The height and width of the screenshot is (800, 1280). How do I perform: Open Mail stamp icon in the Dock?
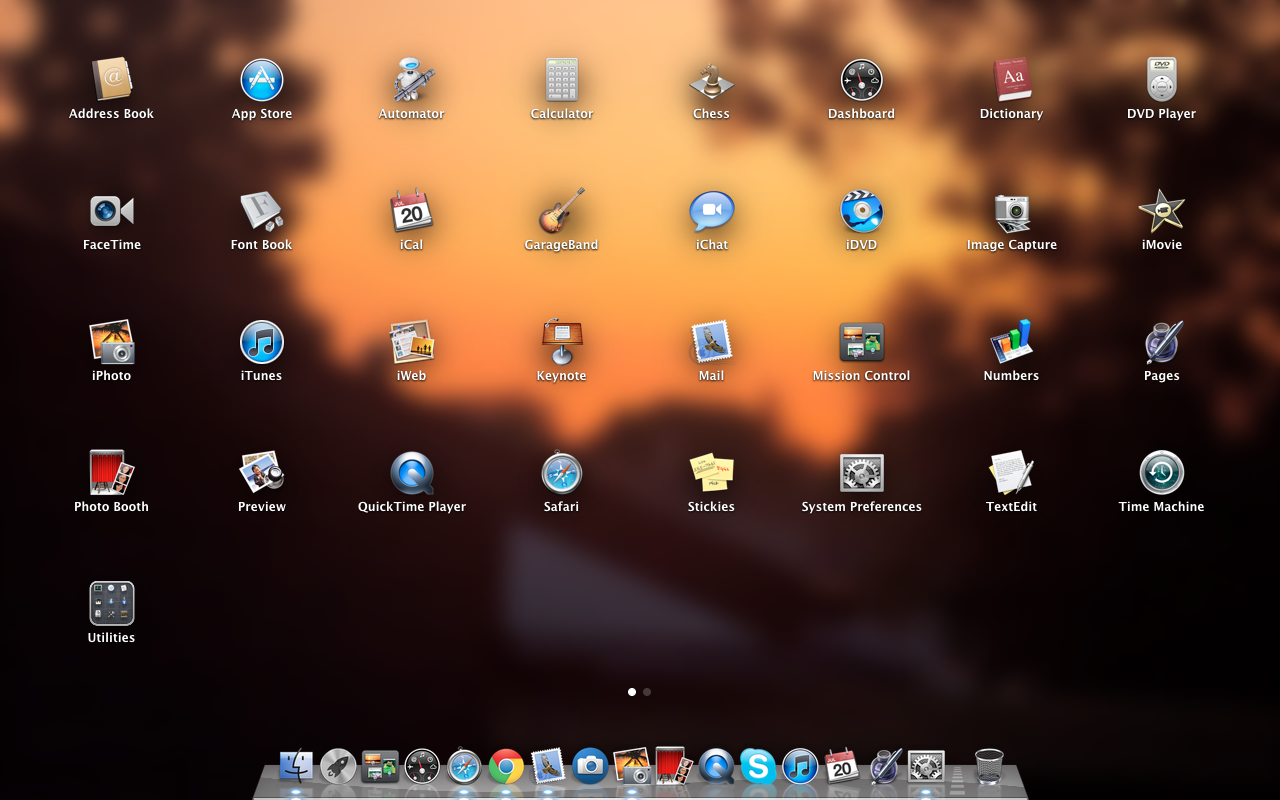(x=548, y=767)
